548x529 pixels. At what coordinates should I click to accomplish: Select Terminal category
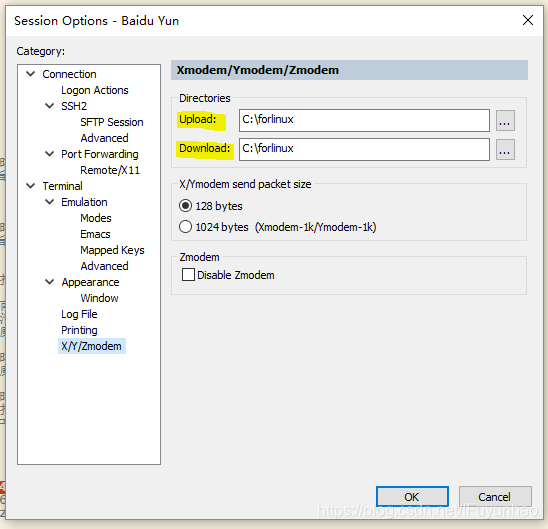(63, 186)
